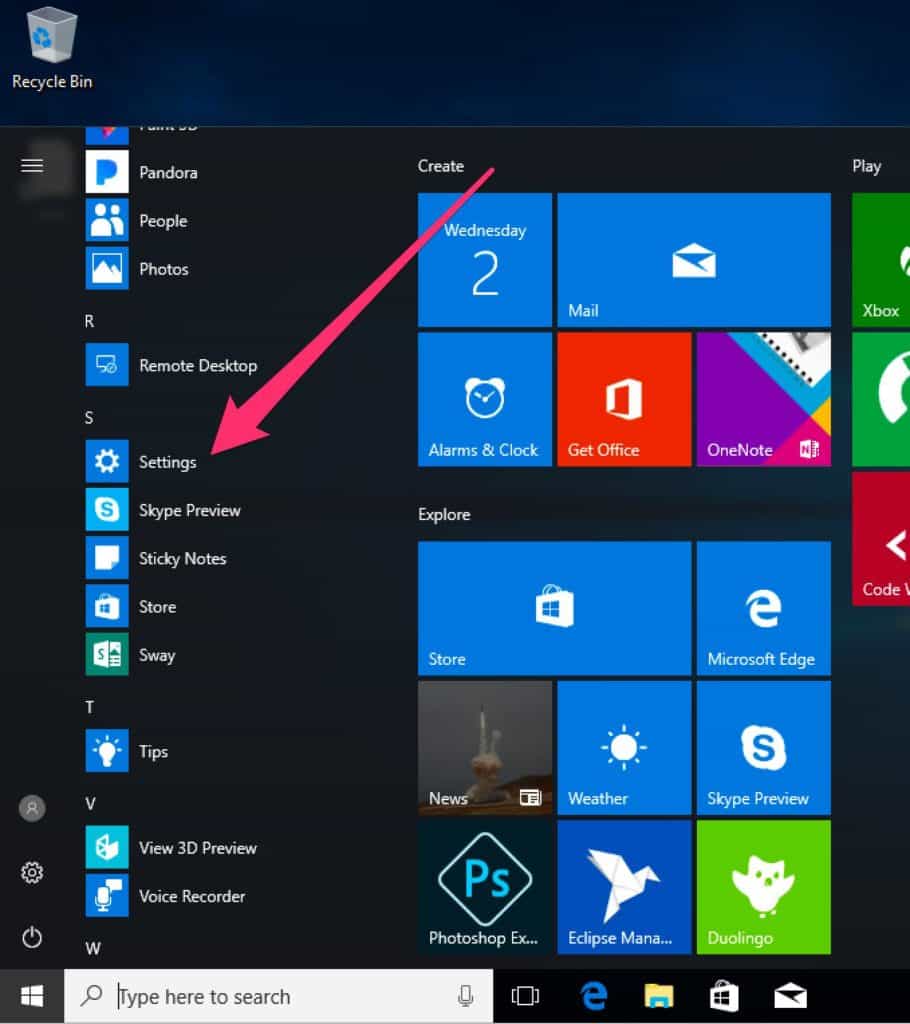Image resolution: width=910 pixels, height=1024 pixels.
Task: Open the Duolingo tile
Action: click(x=764, y=887)
